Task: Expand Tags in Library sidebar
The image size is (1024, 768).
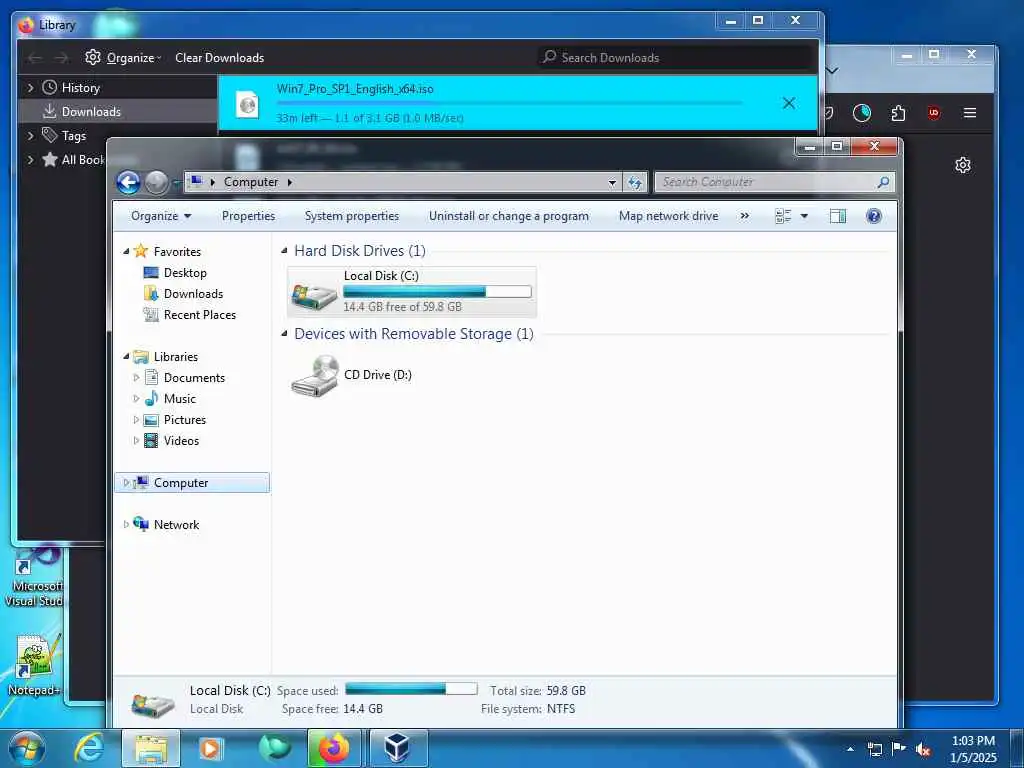Action: point(30,136)
